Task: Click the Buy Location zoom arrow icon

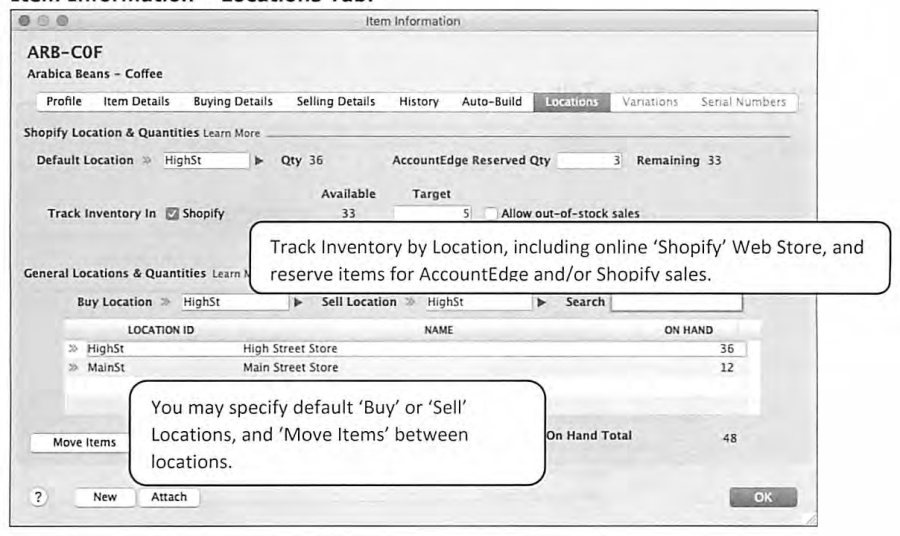Action: point(165,302)
